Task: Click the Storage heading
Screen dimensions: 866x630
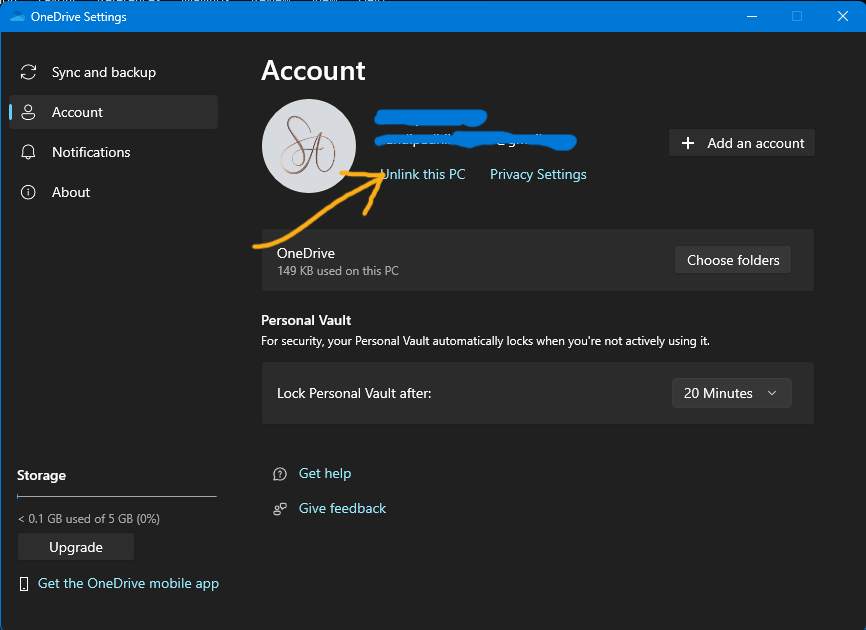Action: coord(41,475)
